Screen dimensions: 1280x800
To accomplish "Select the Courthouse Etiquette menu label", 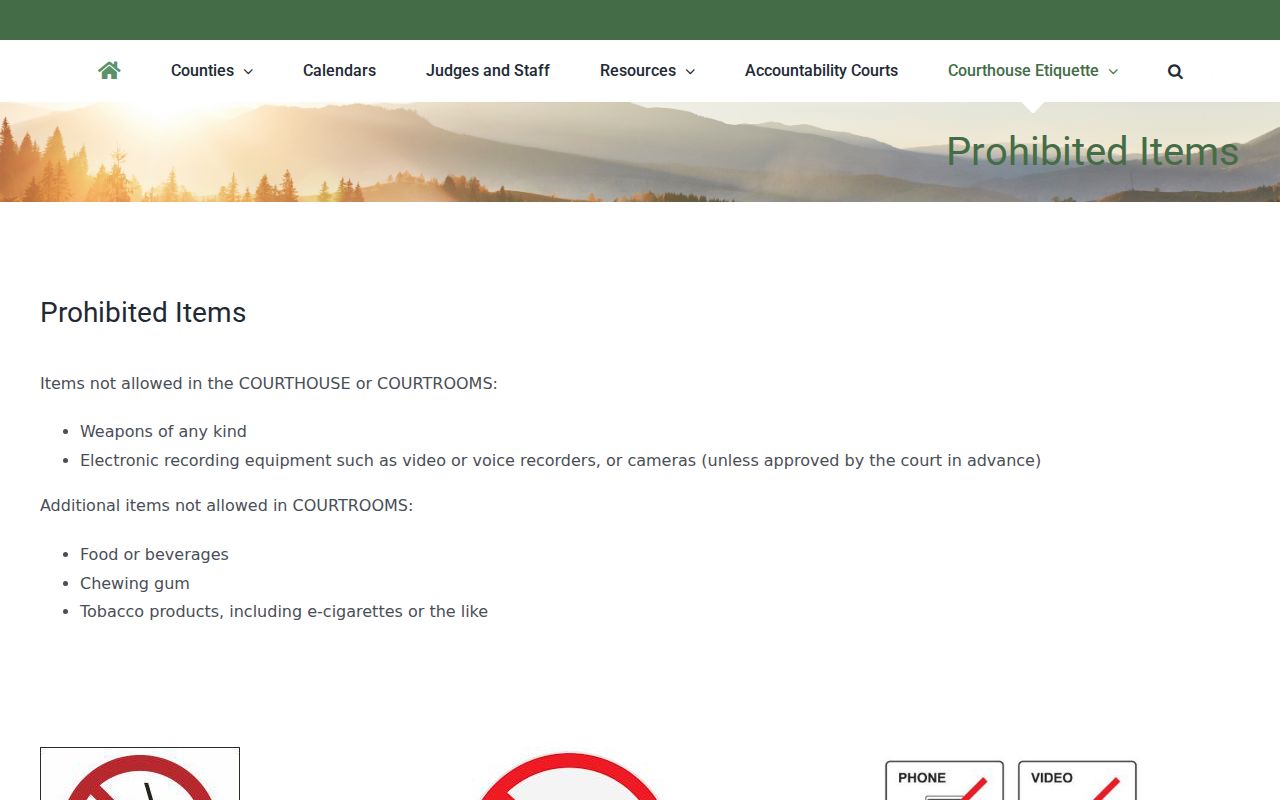I will tap(1023, 70).
